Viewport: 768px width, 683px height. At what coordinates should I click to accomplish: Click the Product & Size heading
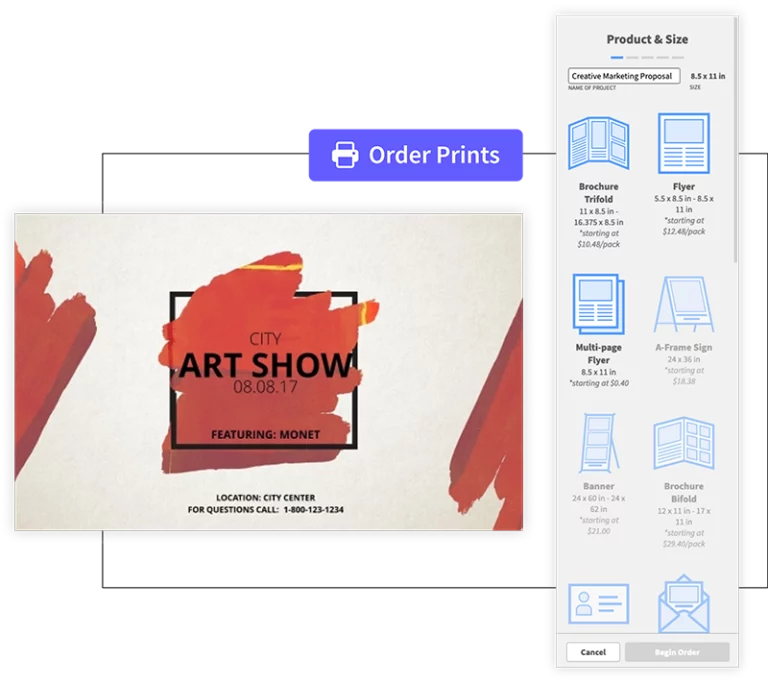(x=647, y=39)
